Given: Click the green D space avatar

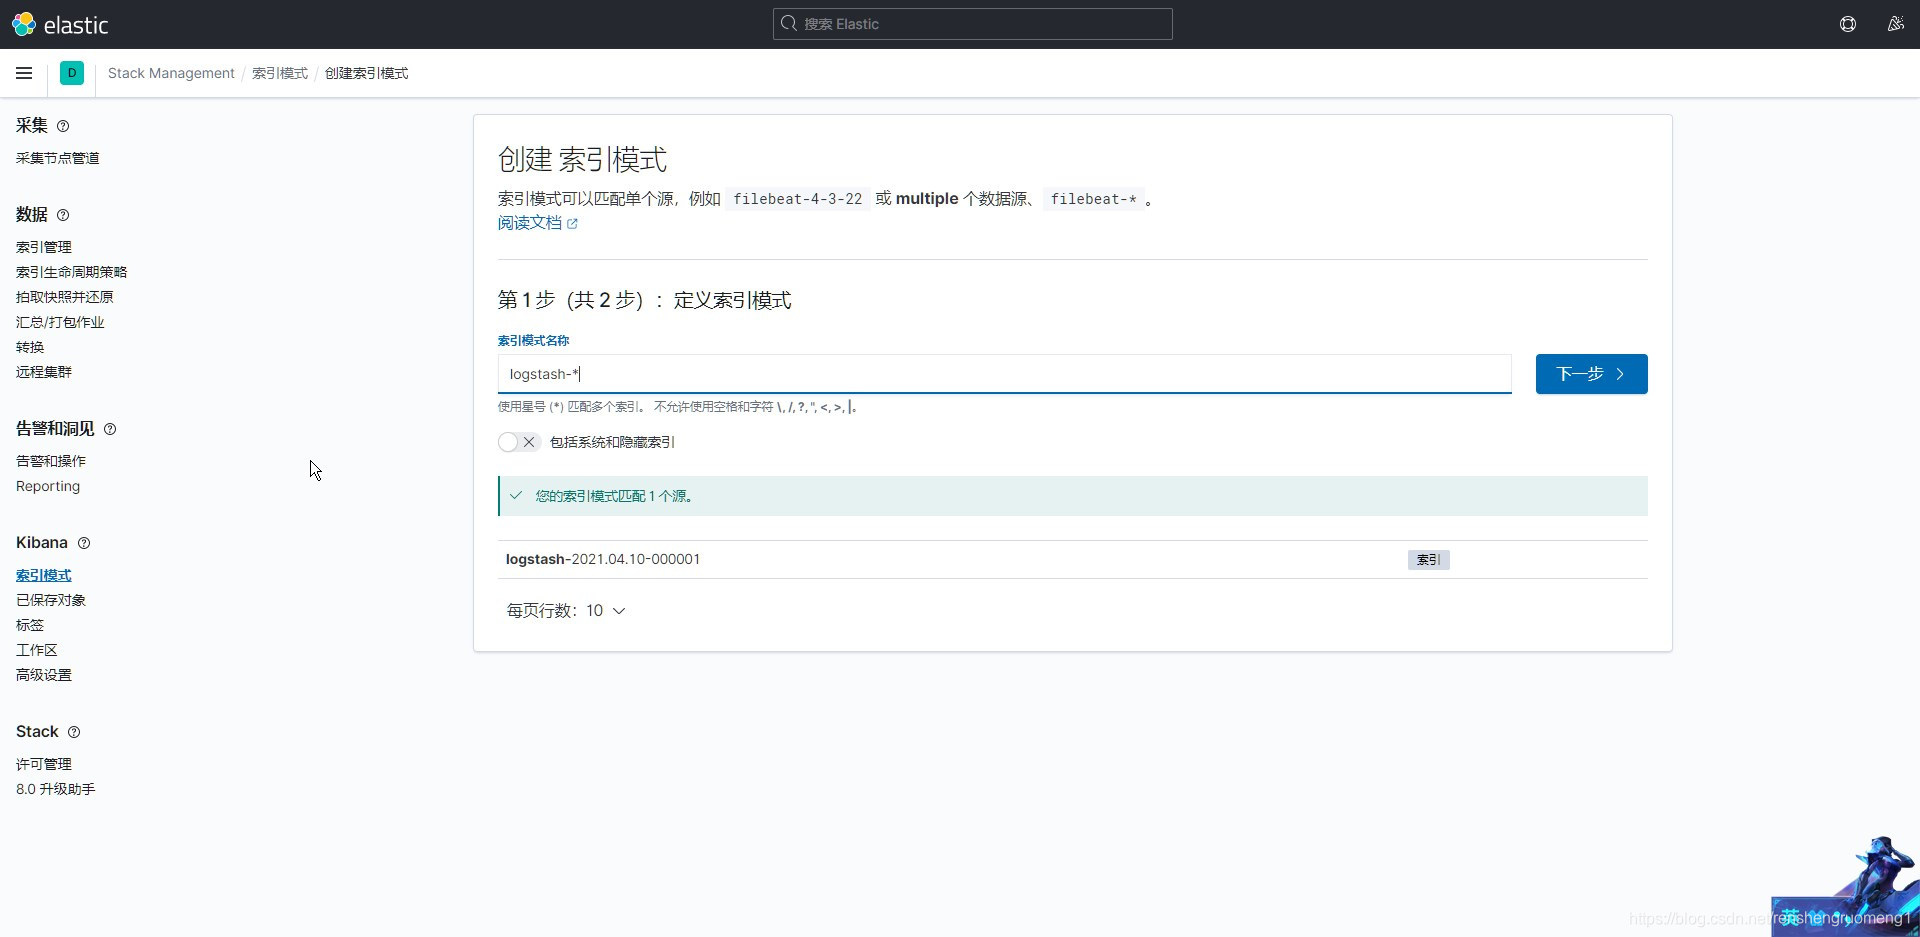Looking at the screenshot, I should (72, 73).
